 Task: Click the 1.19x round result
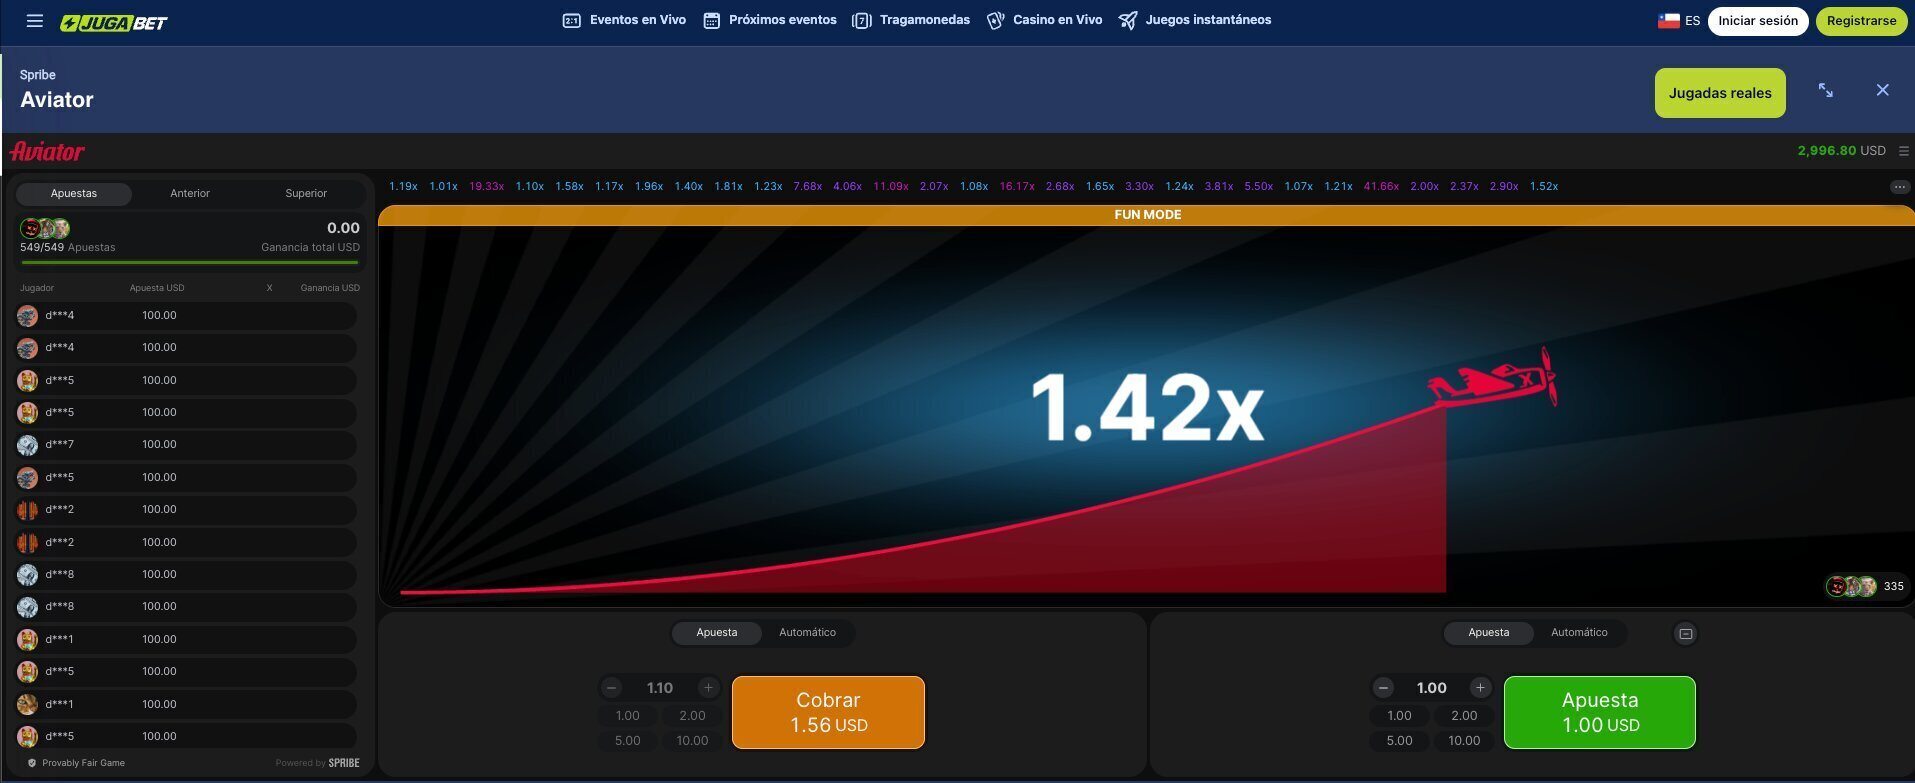403,186
